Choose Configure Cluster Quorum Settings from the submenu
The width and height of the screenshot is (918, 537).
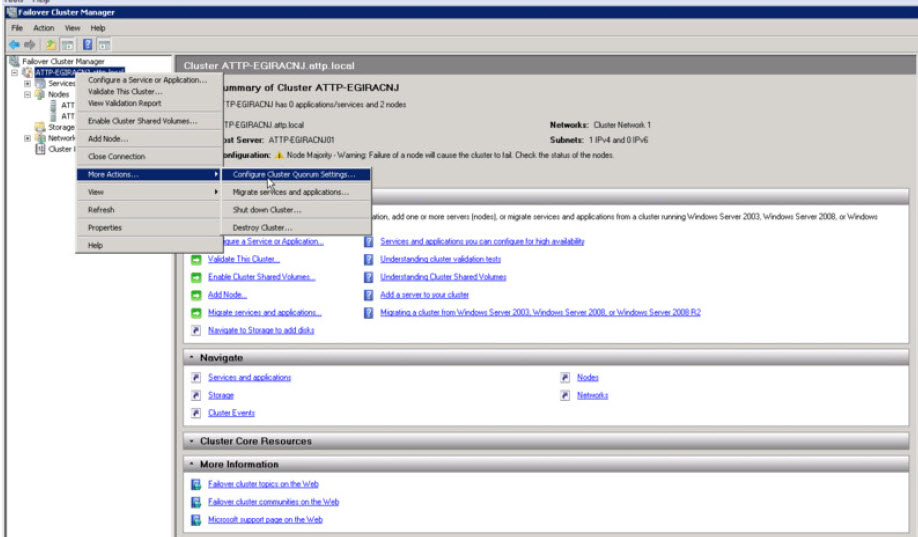tap(296, 175)
